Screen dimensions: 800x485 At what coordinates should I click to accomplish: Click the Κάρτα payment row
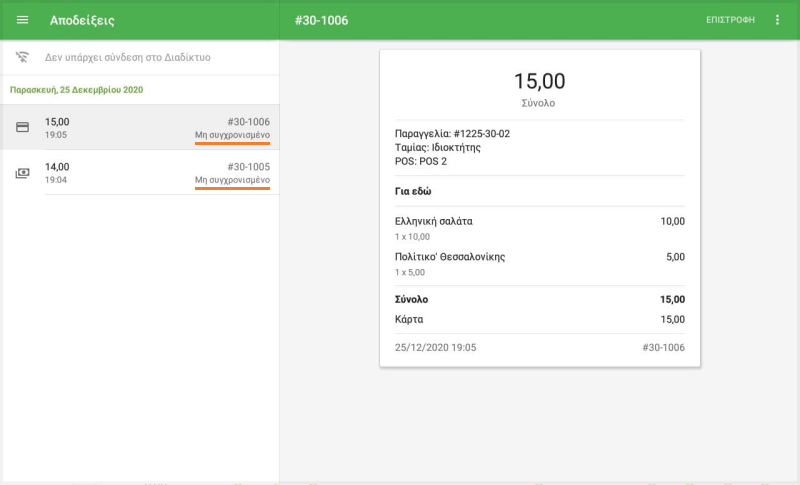tap(539, 319)
